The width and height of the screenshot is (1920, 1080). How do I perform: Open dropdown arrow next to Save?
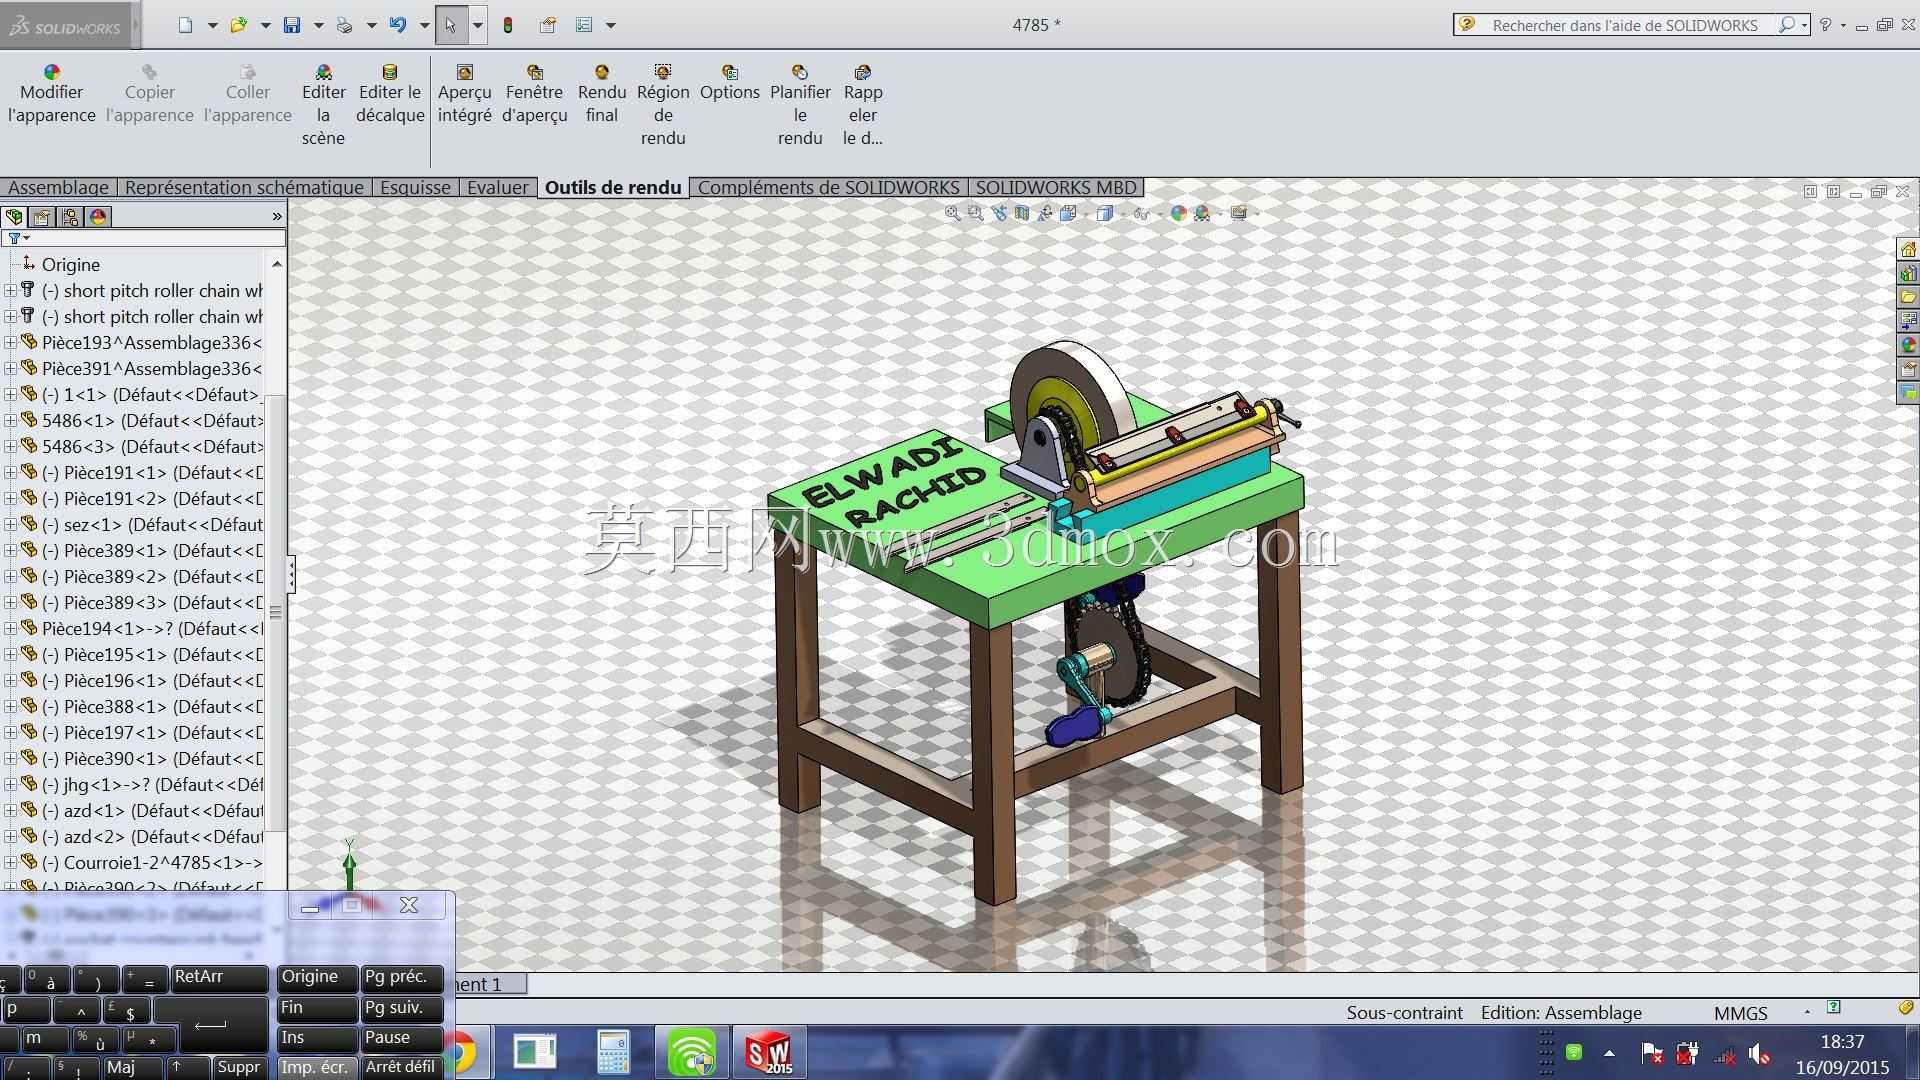[318, 25]
